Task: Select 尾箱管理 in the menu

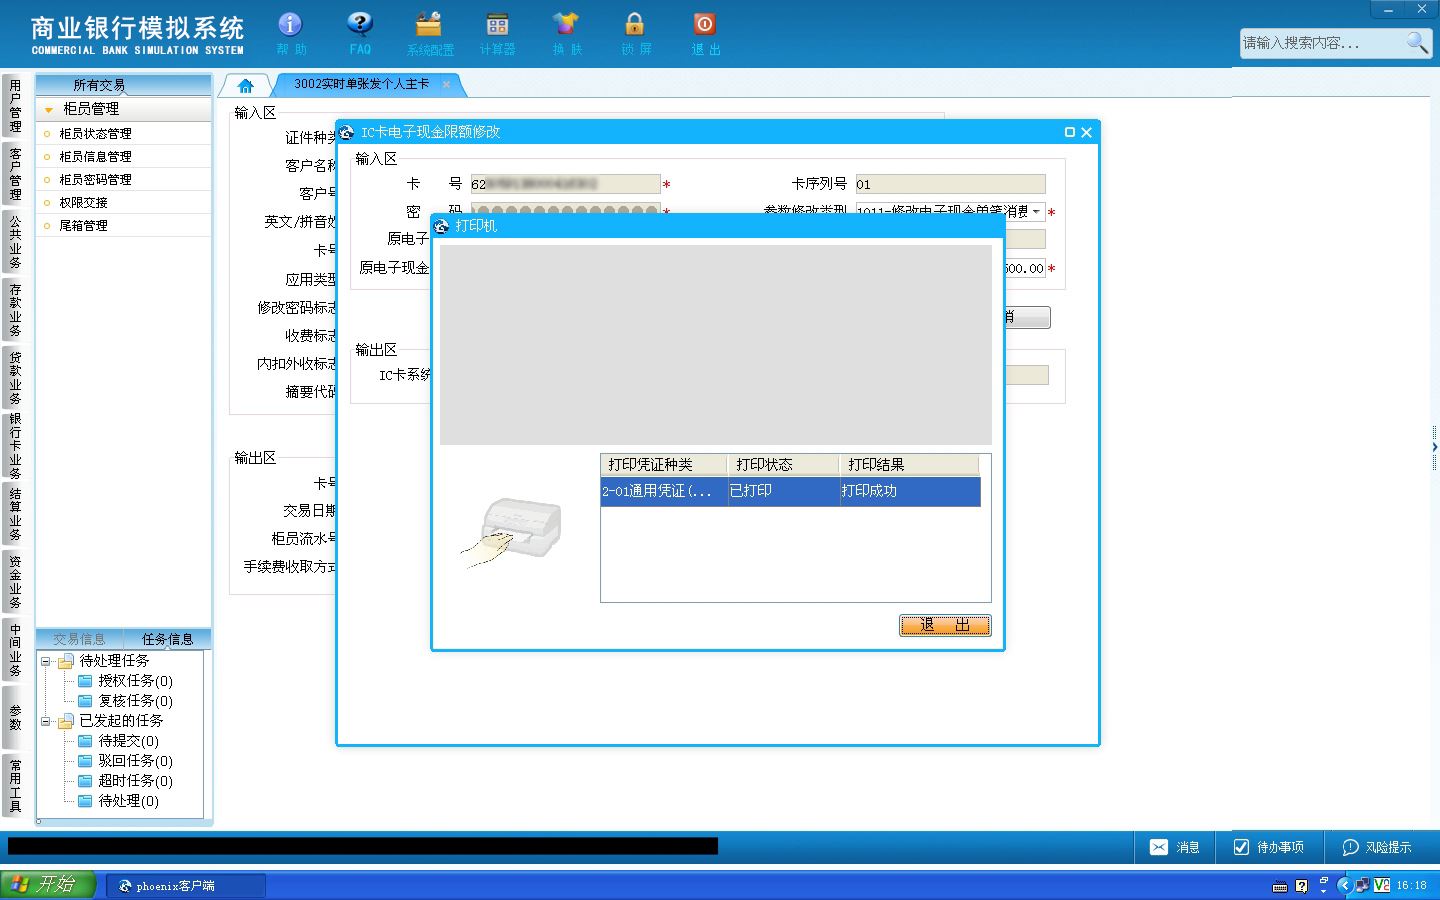Action: (83, 225)
